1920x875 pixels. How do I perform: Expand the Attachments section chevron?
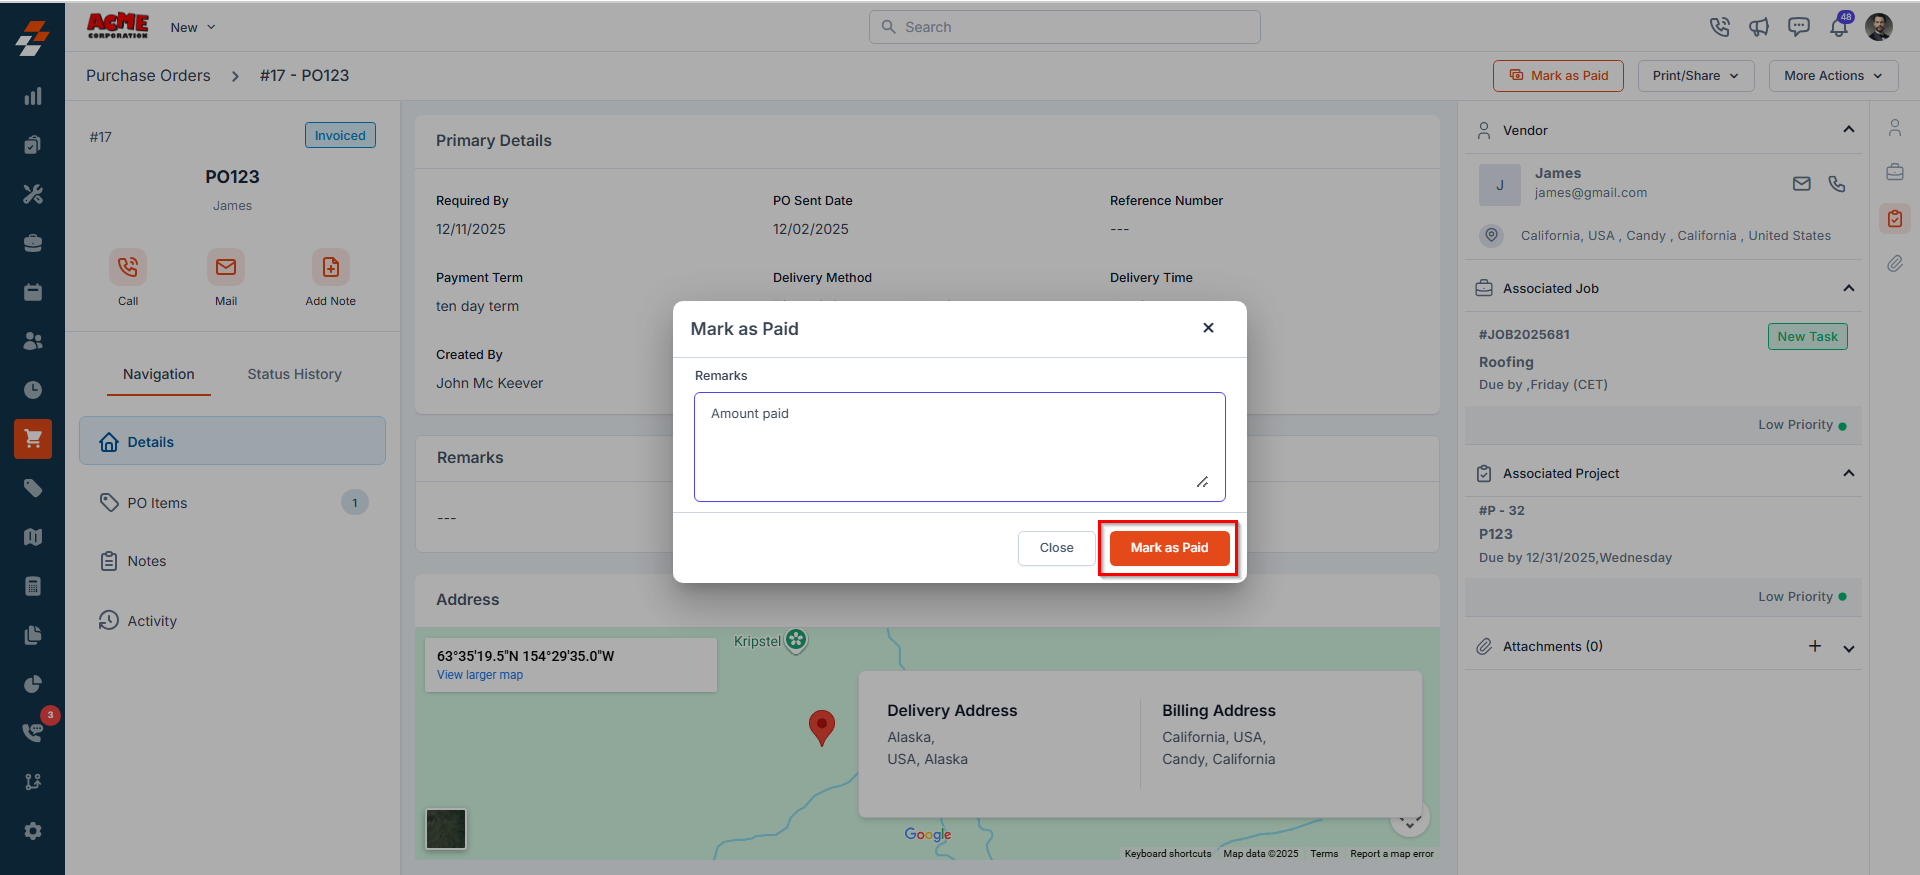[x=1849, y=648]
